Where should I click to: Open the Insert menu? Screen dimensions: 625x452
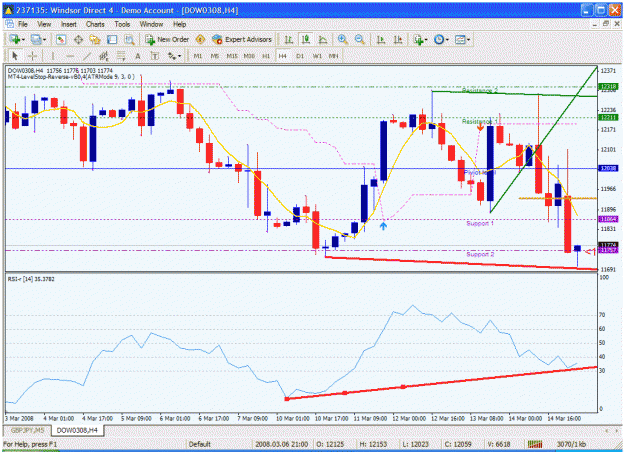click(x=69, y=24)
